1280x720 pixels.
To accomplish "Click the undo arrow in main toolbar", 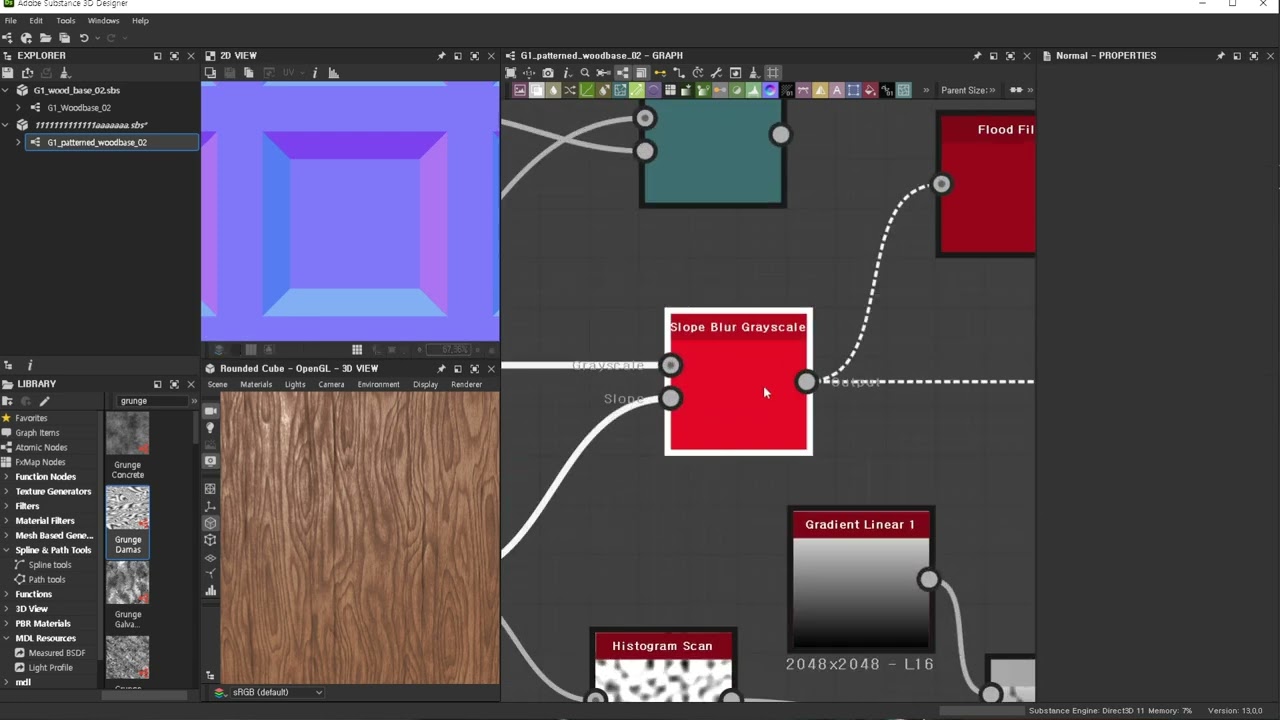I will [x=84, y=38].
